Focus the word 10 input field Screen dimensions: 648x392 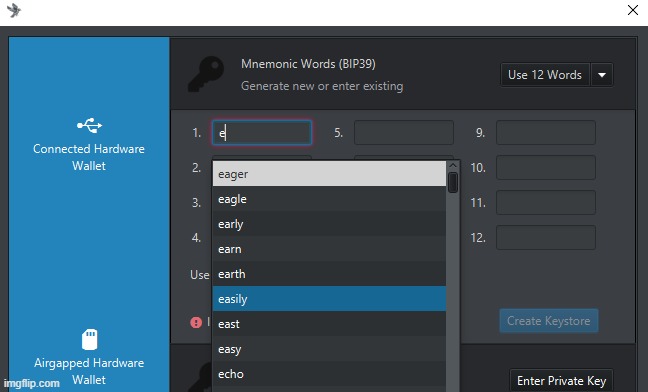tap(546, 168)
